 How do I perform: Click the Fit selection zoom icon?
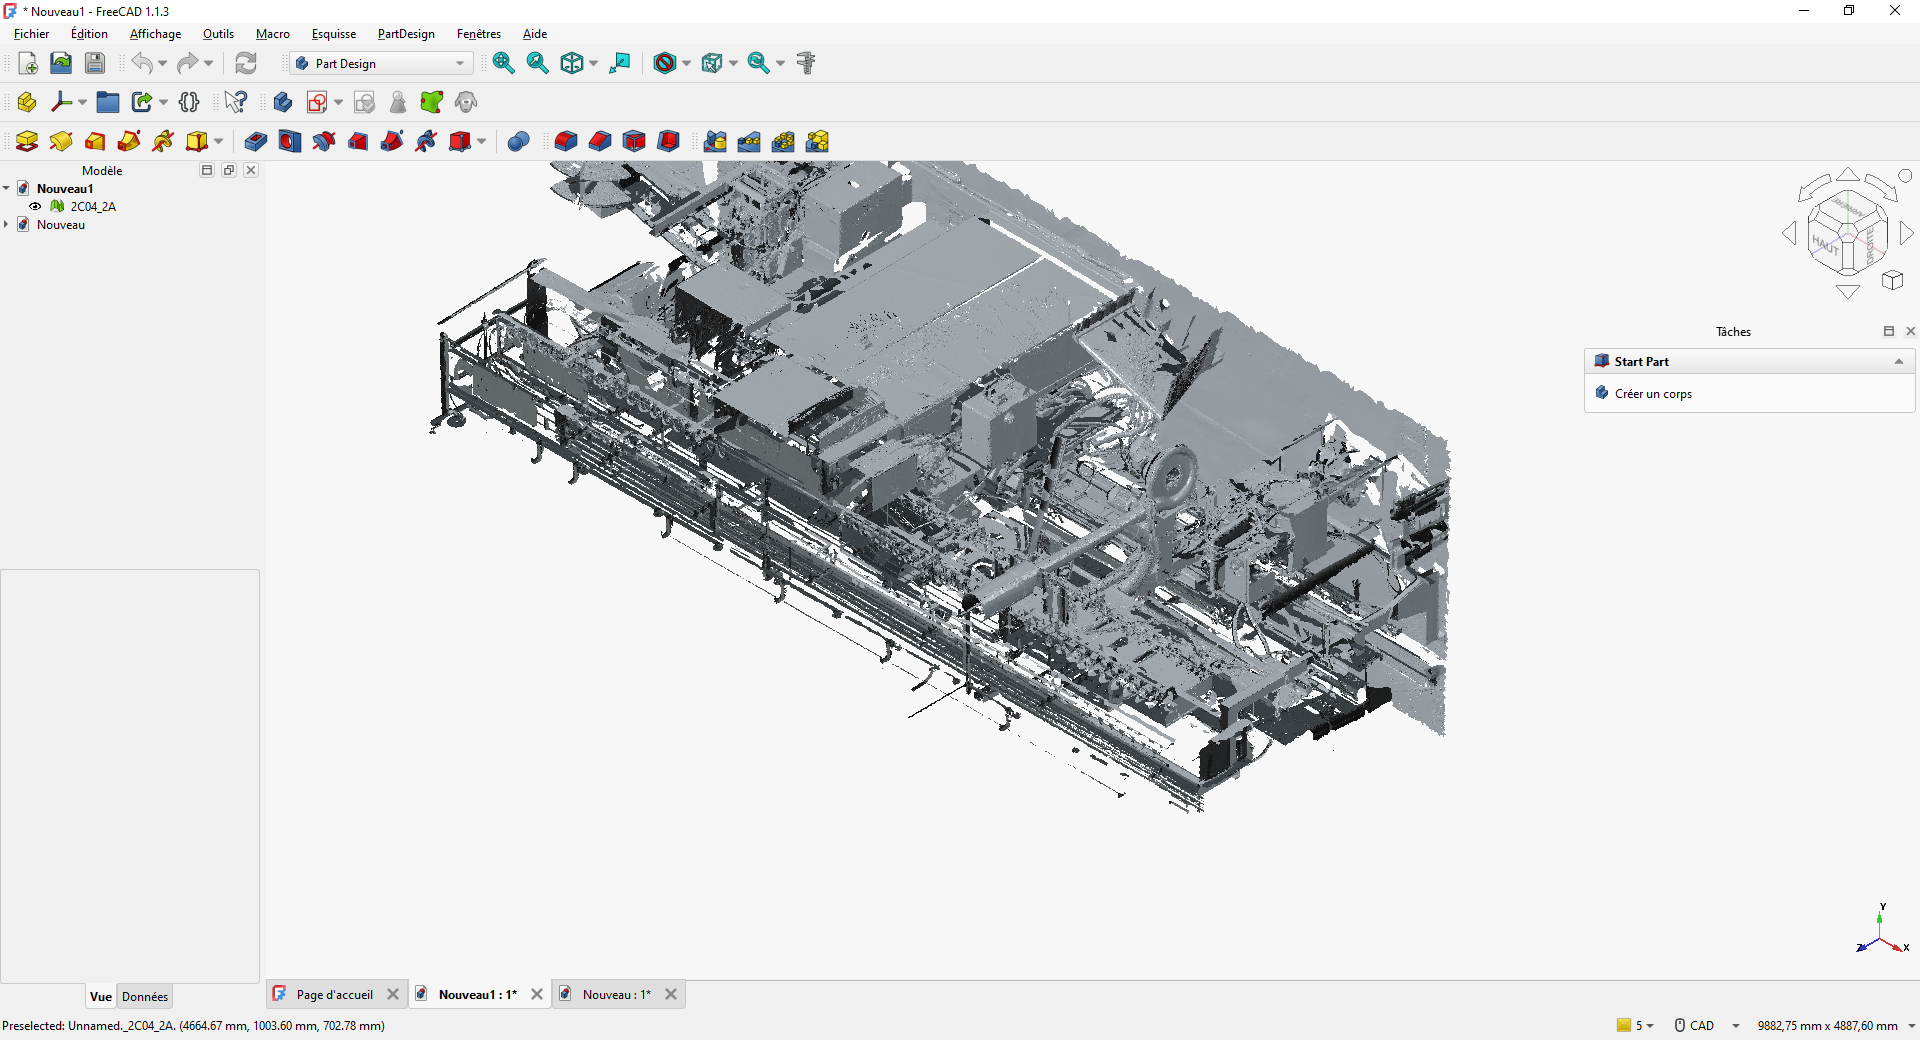click(538, 63)
